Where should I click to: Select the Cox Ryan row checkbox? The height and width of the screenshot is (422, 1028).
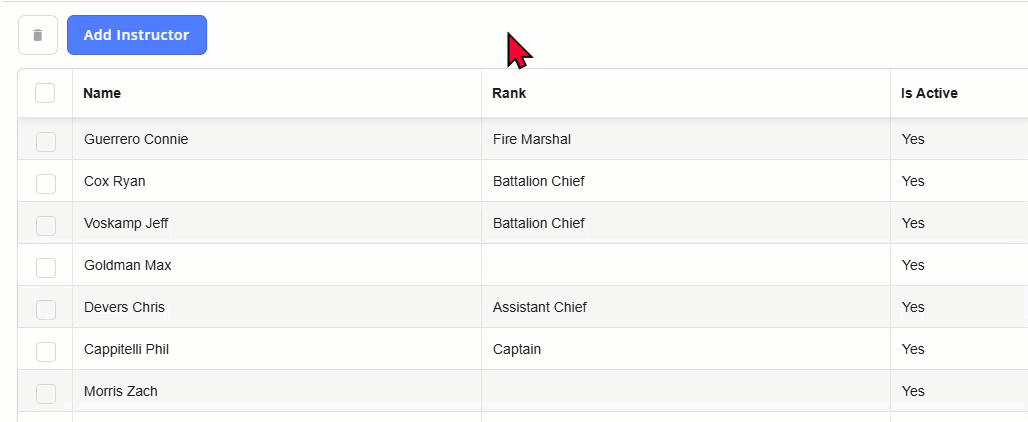click(46, 183)
